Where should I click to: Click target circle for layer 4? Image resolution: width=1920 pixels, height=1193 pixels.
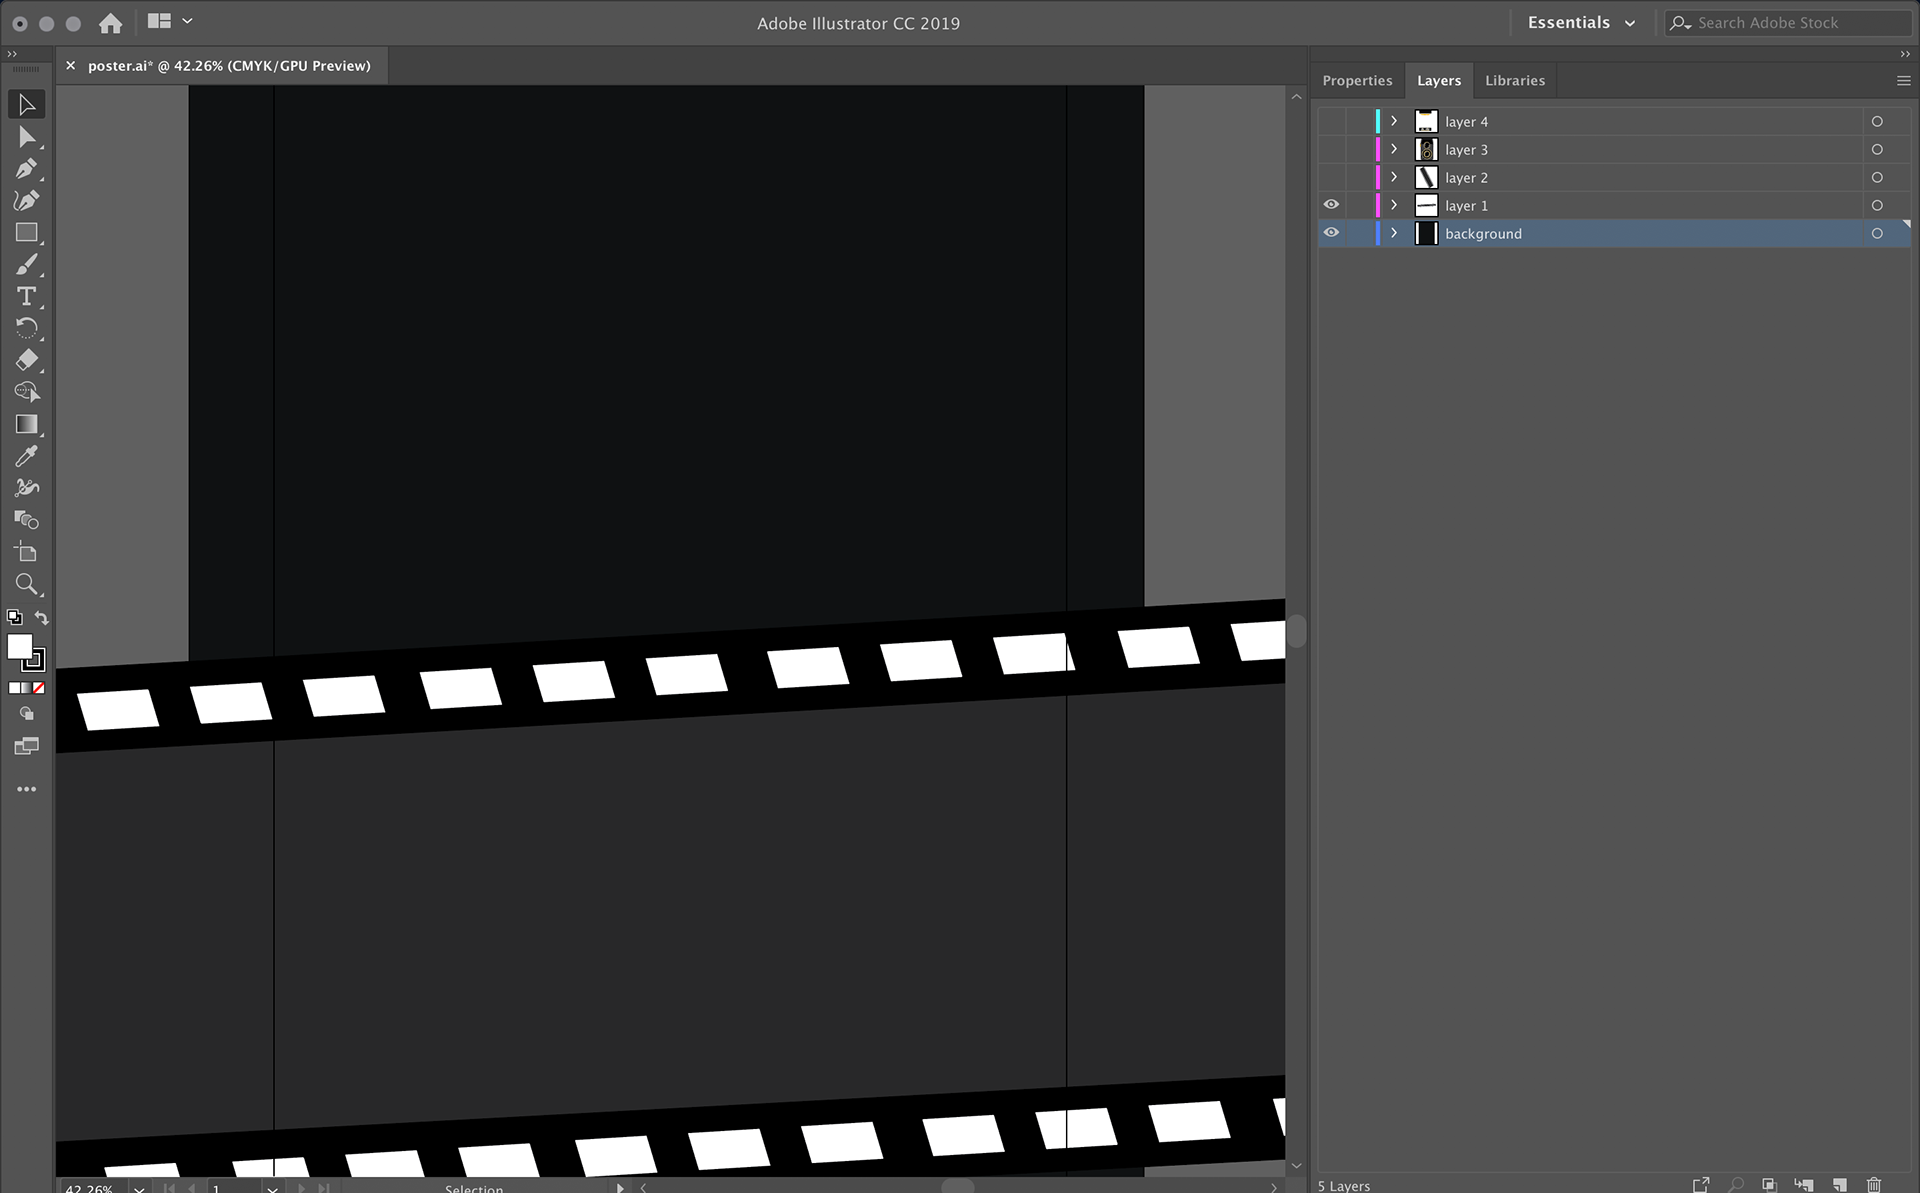(x=1877, y=121)
